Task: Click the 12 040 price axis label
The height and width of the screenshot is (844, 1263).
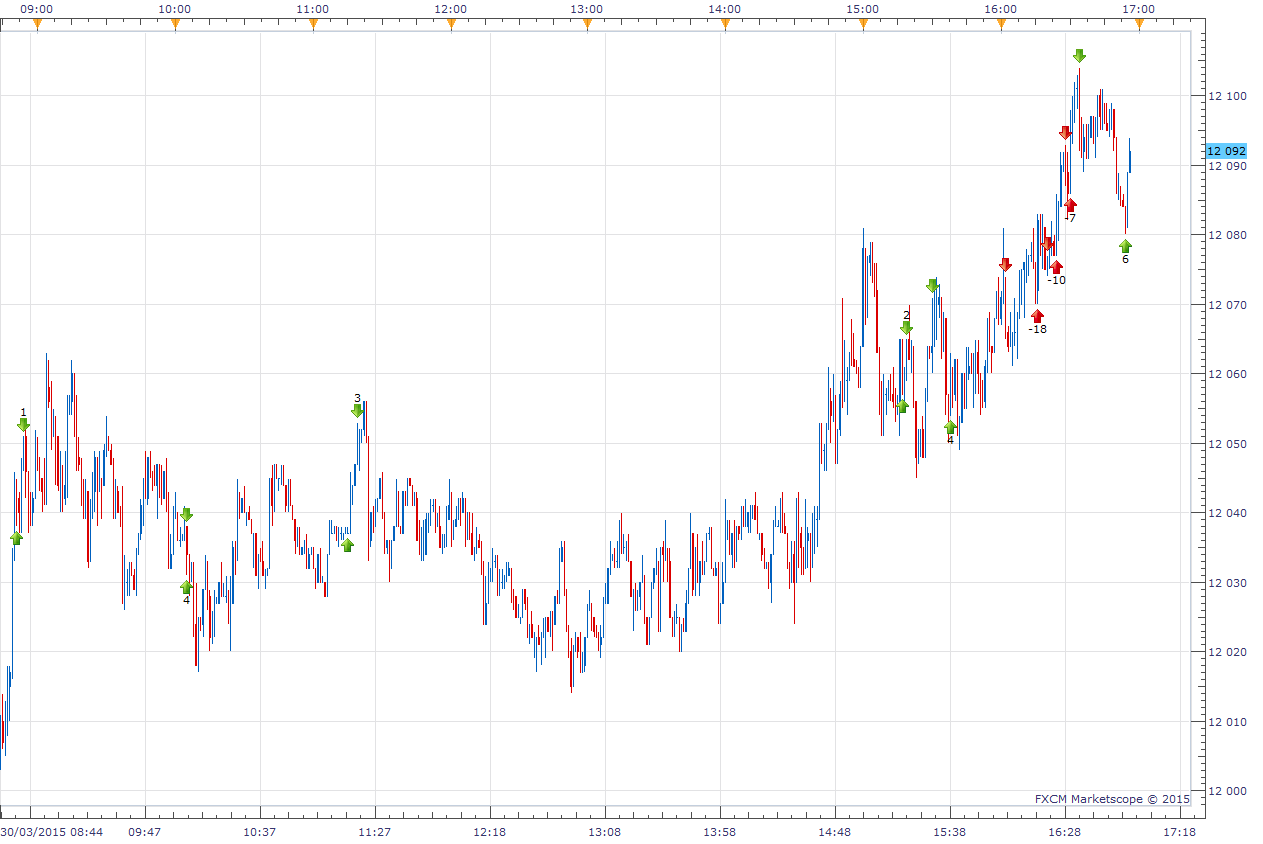Action: (1227, 513)
